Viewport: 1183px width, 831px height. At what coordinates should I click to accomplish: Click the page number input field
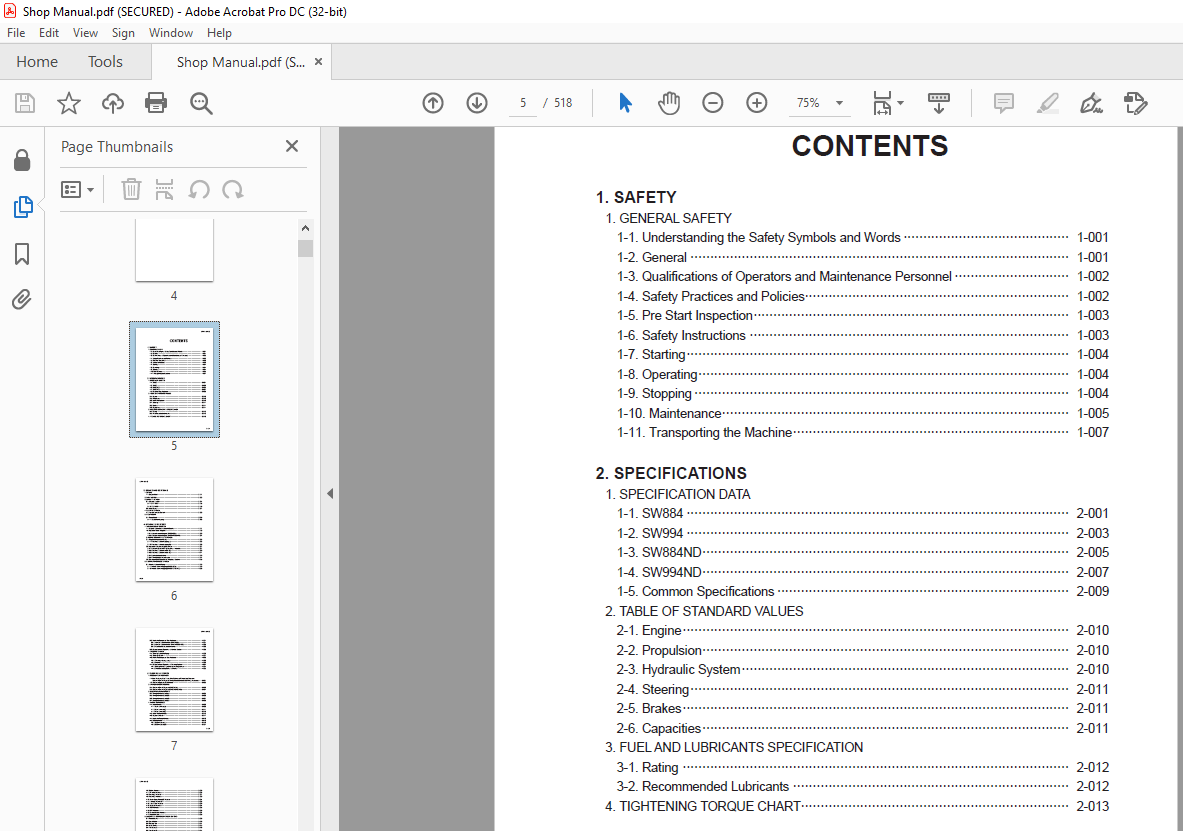point(523,103)
